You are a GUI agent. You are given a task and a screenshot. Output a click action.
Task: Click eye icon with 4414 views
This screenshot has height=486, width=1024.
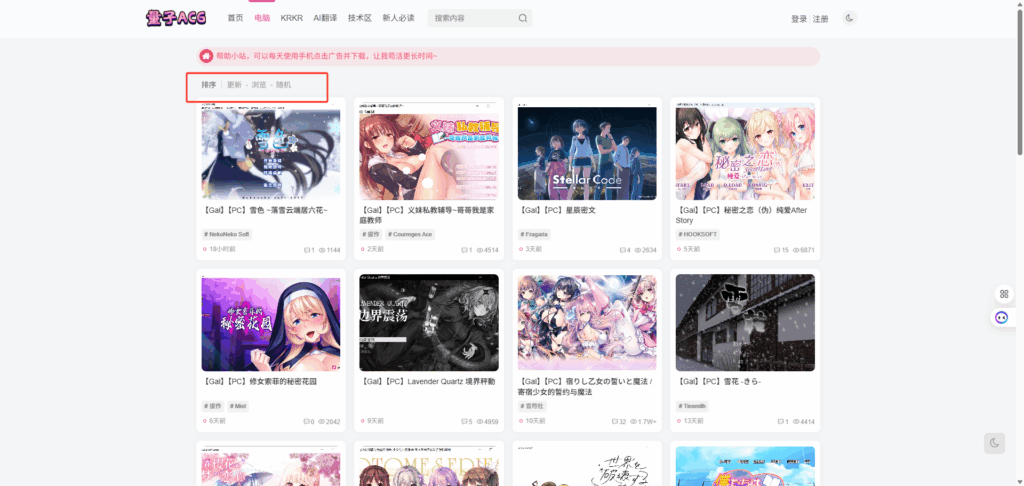(x=796, y=422)
